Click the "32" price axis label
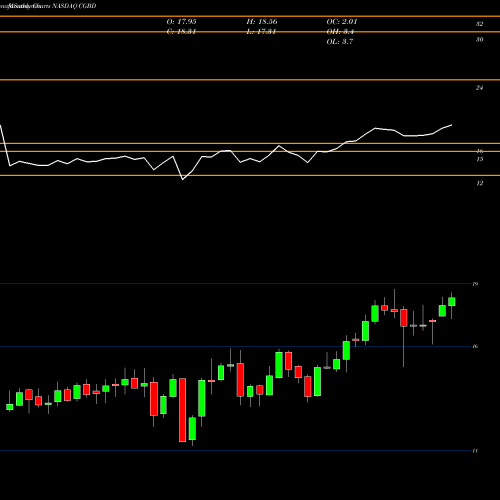The height and width of the screenshot is (500, 500). 479,24
